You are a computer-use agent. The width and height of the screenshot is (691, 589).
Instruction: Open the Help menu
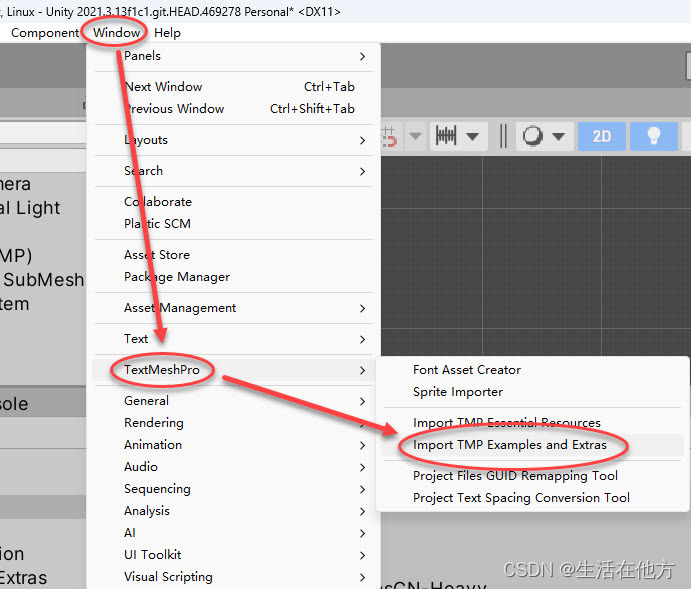tap(167, 33)
